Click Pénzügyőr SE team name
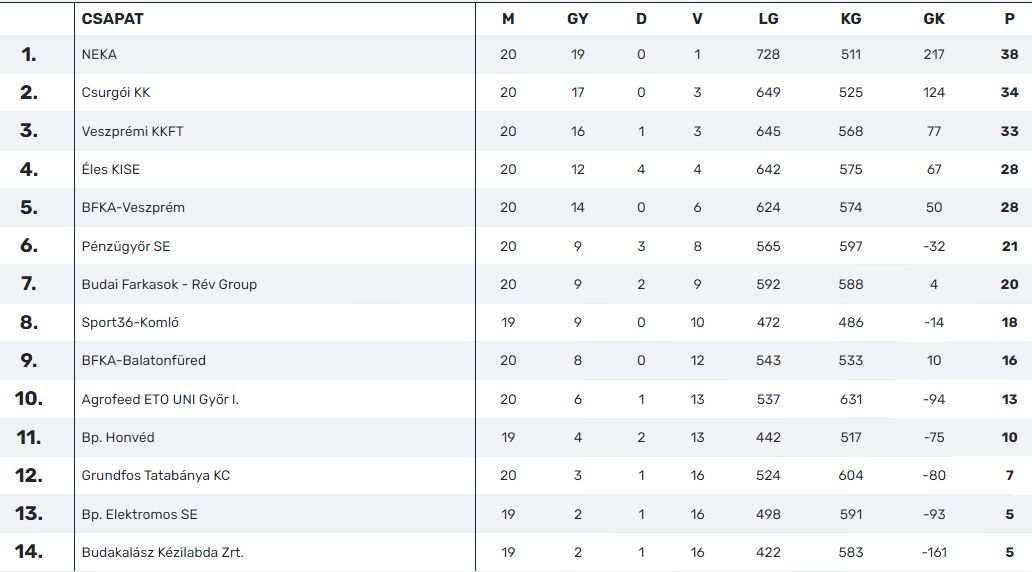The height and width of the screenshot is (572, 1032). tap(126, 246)
